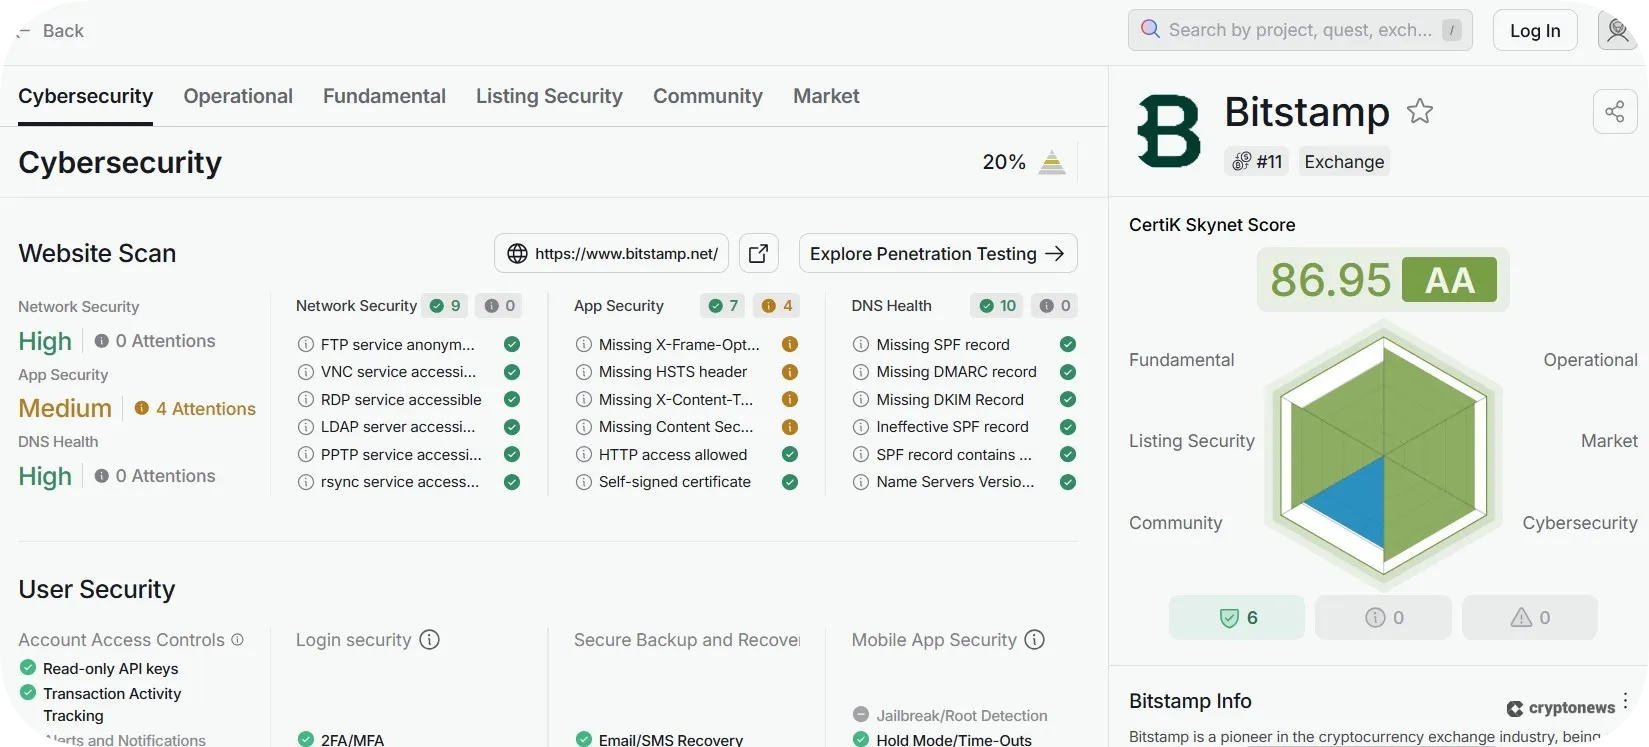Expand the Missing HSTS header item
The width and height of the screenshot is (1649, 747).
click(673, 372)
